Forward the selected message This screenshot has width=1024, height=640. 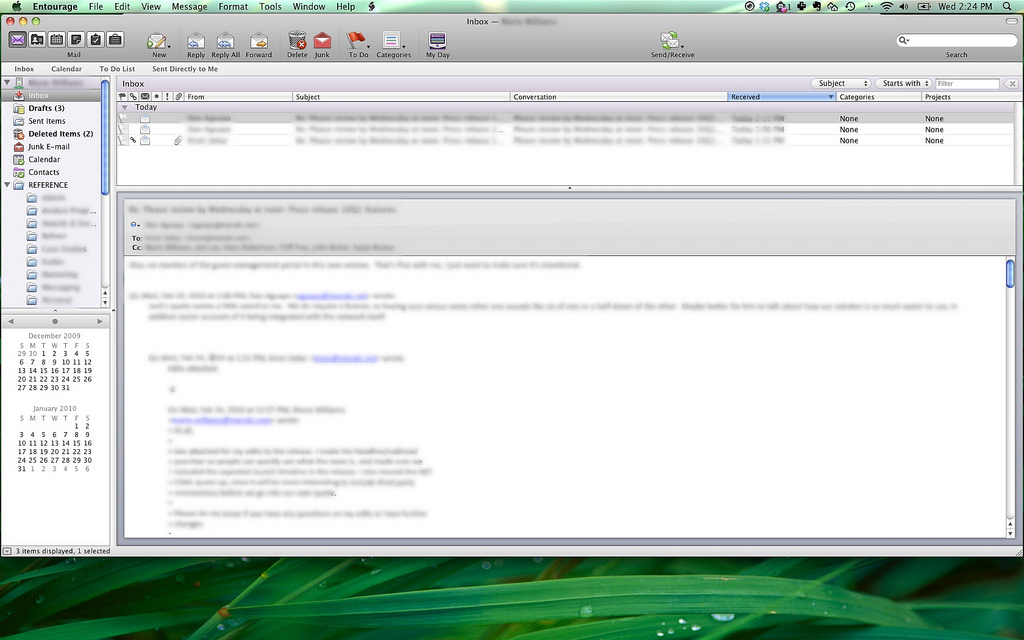click(x=259, y=41)
